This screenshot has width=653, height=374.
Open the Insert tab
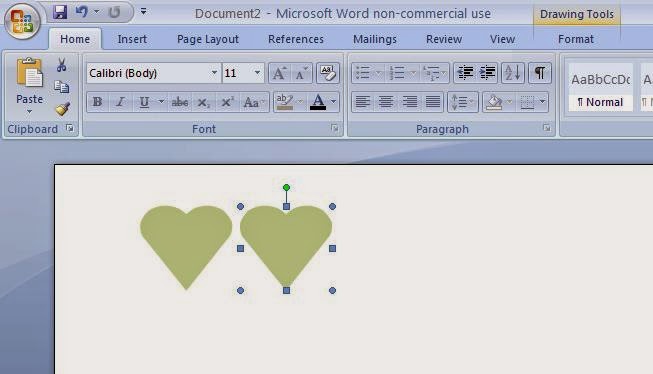[x=132, y=39]
